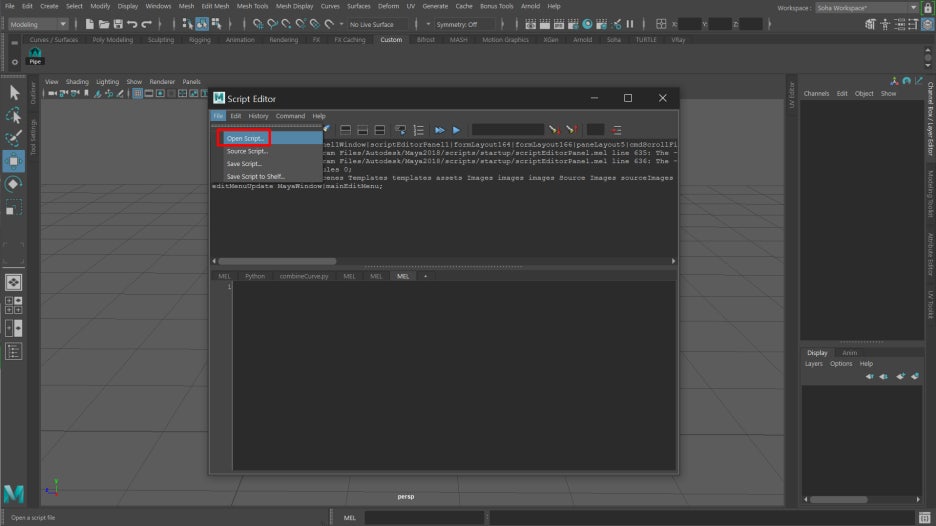Open the Workspace selector dropdown
The width and height of the screenshot is (936, 526).
pyautogui.click(x=867, y=8)
